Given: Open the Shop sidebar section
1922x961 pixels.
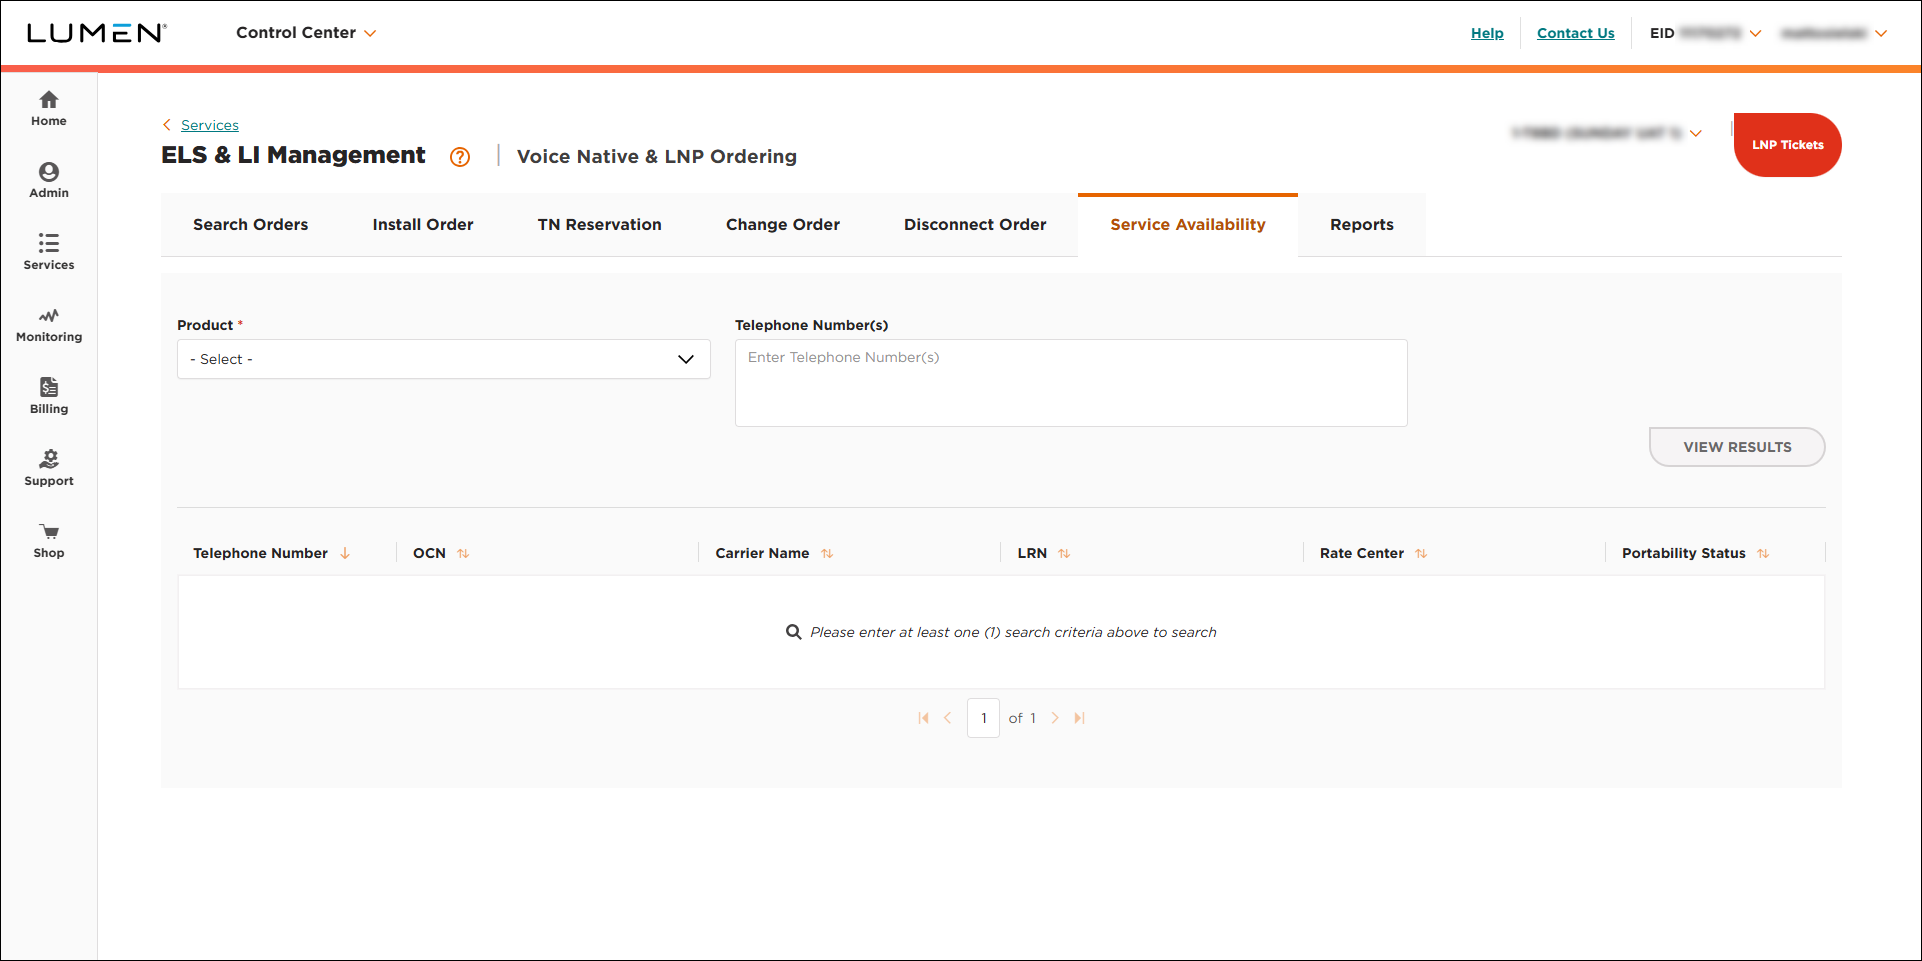Looking at the screenshot, I should point(49,541).
